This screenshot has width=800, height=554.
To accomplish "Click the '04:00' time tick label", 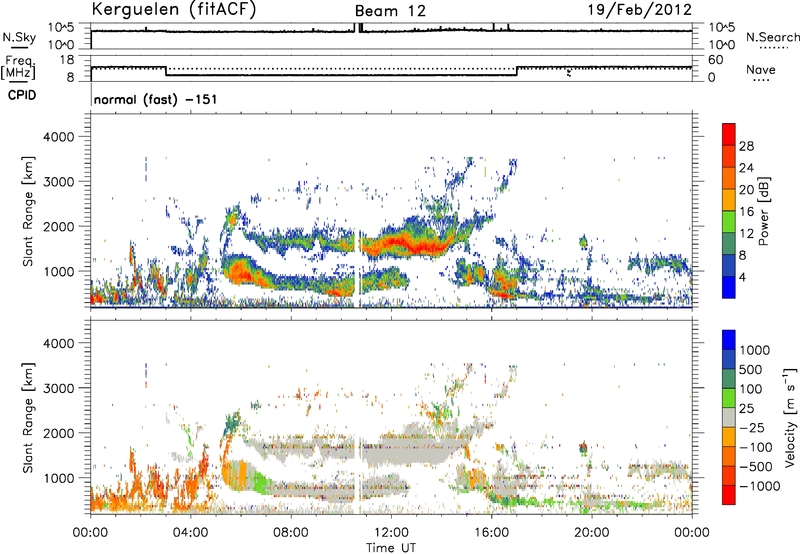I will (190, 533).
